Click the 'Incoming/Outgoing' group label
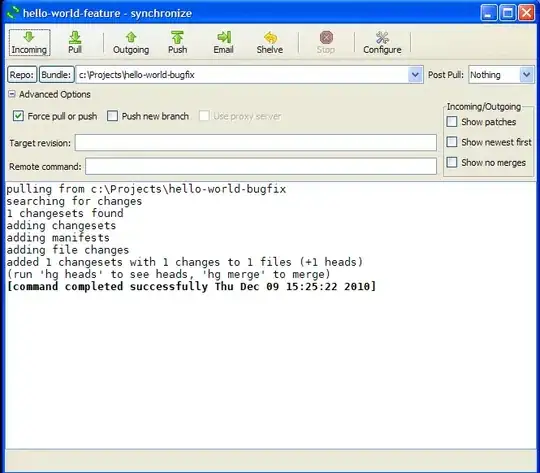Image resolution: width=540 pixels, height=473 pixels. click(x=484, y=107)
